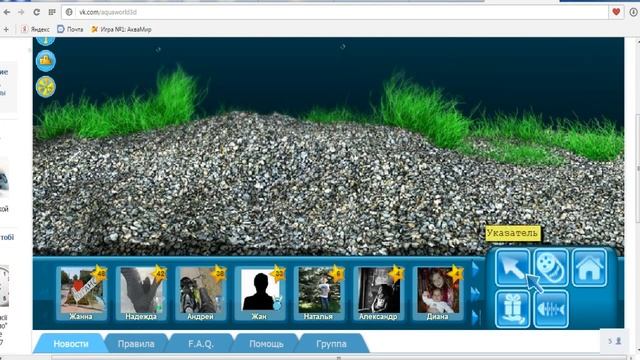Viewport: 640px width, 360px height.
Task: Add bookmark with plus icon
Action: [x=6, y=29]
